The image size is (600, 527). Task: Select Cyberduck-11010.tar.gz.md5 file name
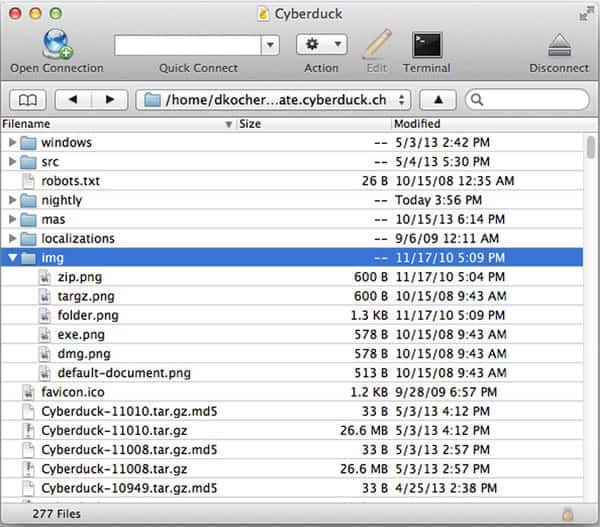point(129,411)
